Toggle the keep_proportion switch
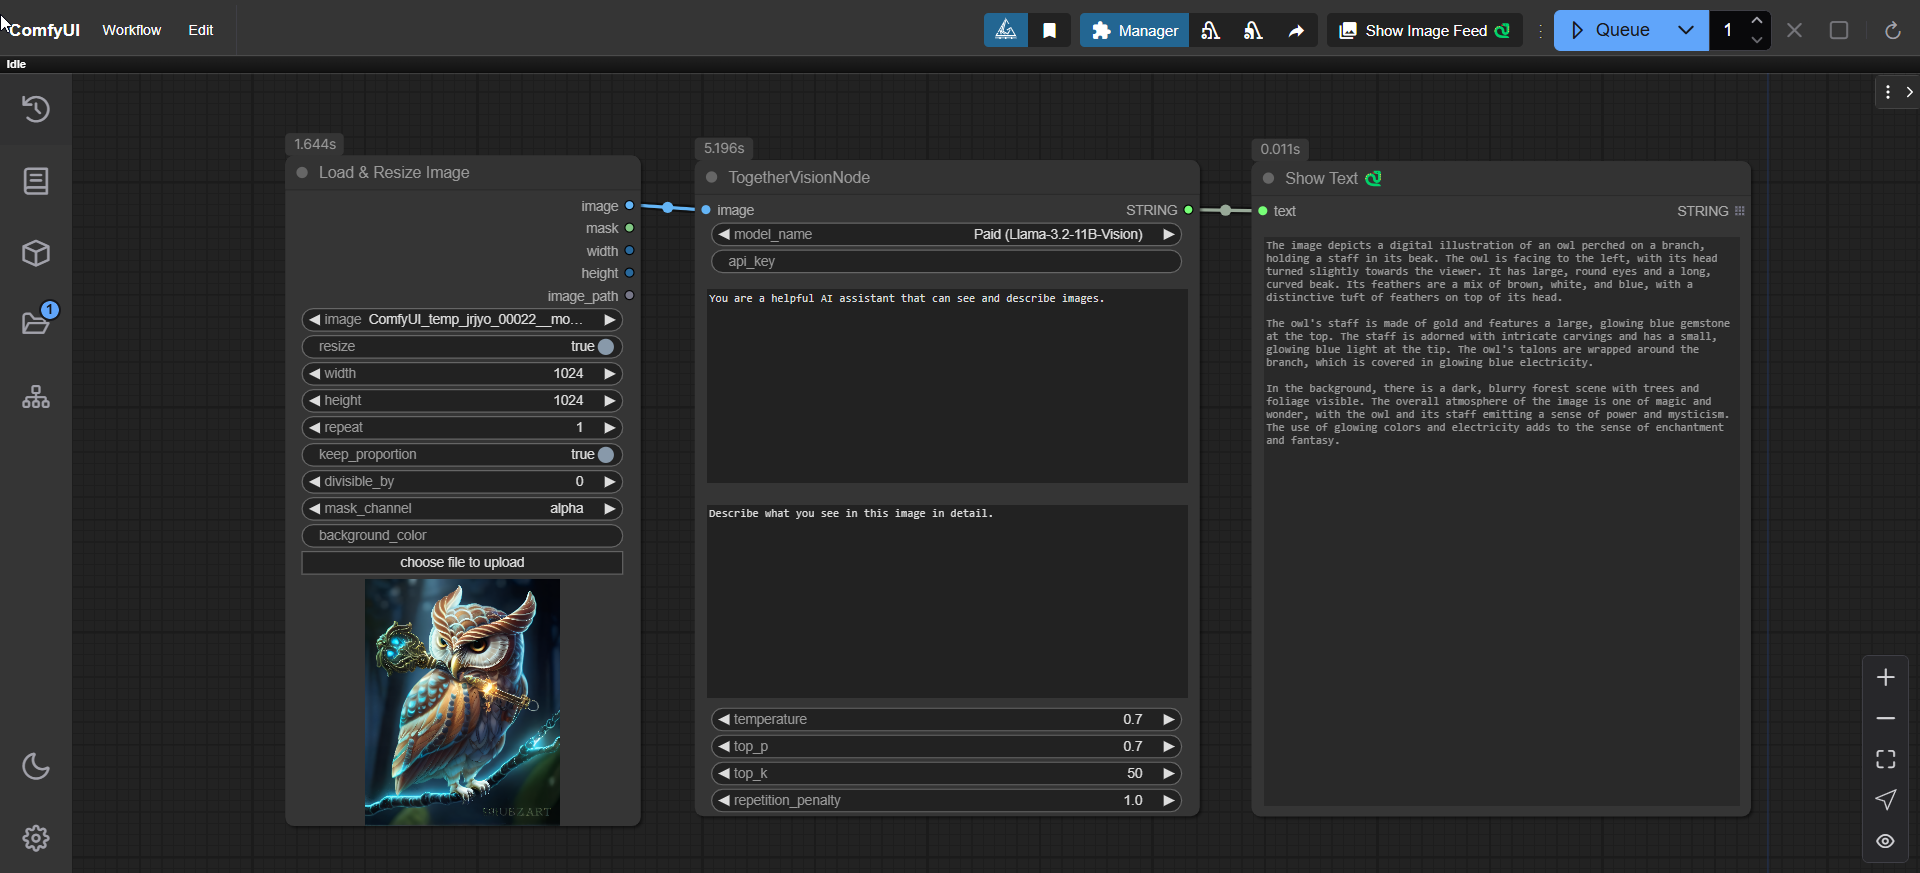 (x=605, y=455)
